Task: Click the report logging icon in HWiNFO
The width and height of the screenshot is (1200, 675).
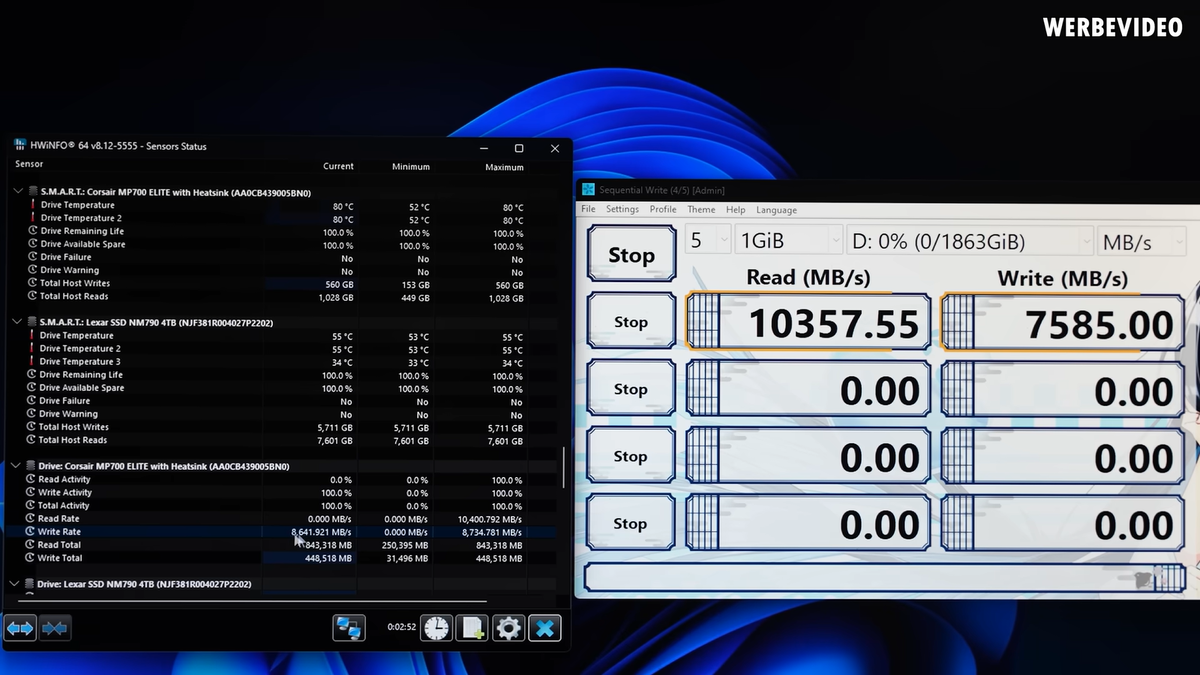Action: [x=472, y=627]
